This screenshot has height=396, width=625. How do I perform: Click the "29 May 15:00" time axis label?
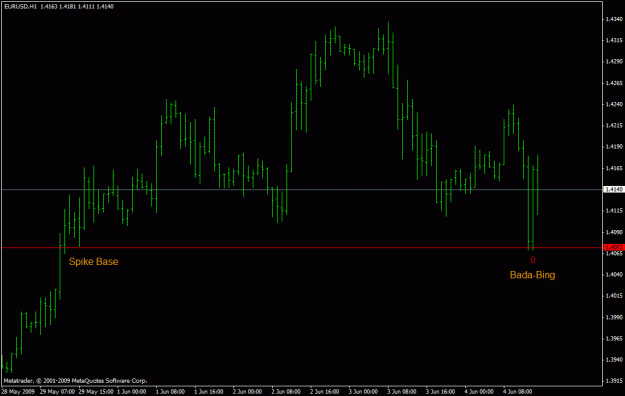tap(96, 392)
